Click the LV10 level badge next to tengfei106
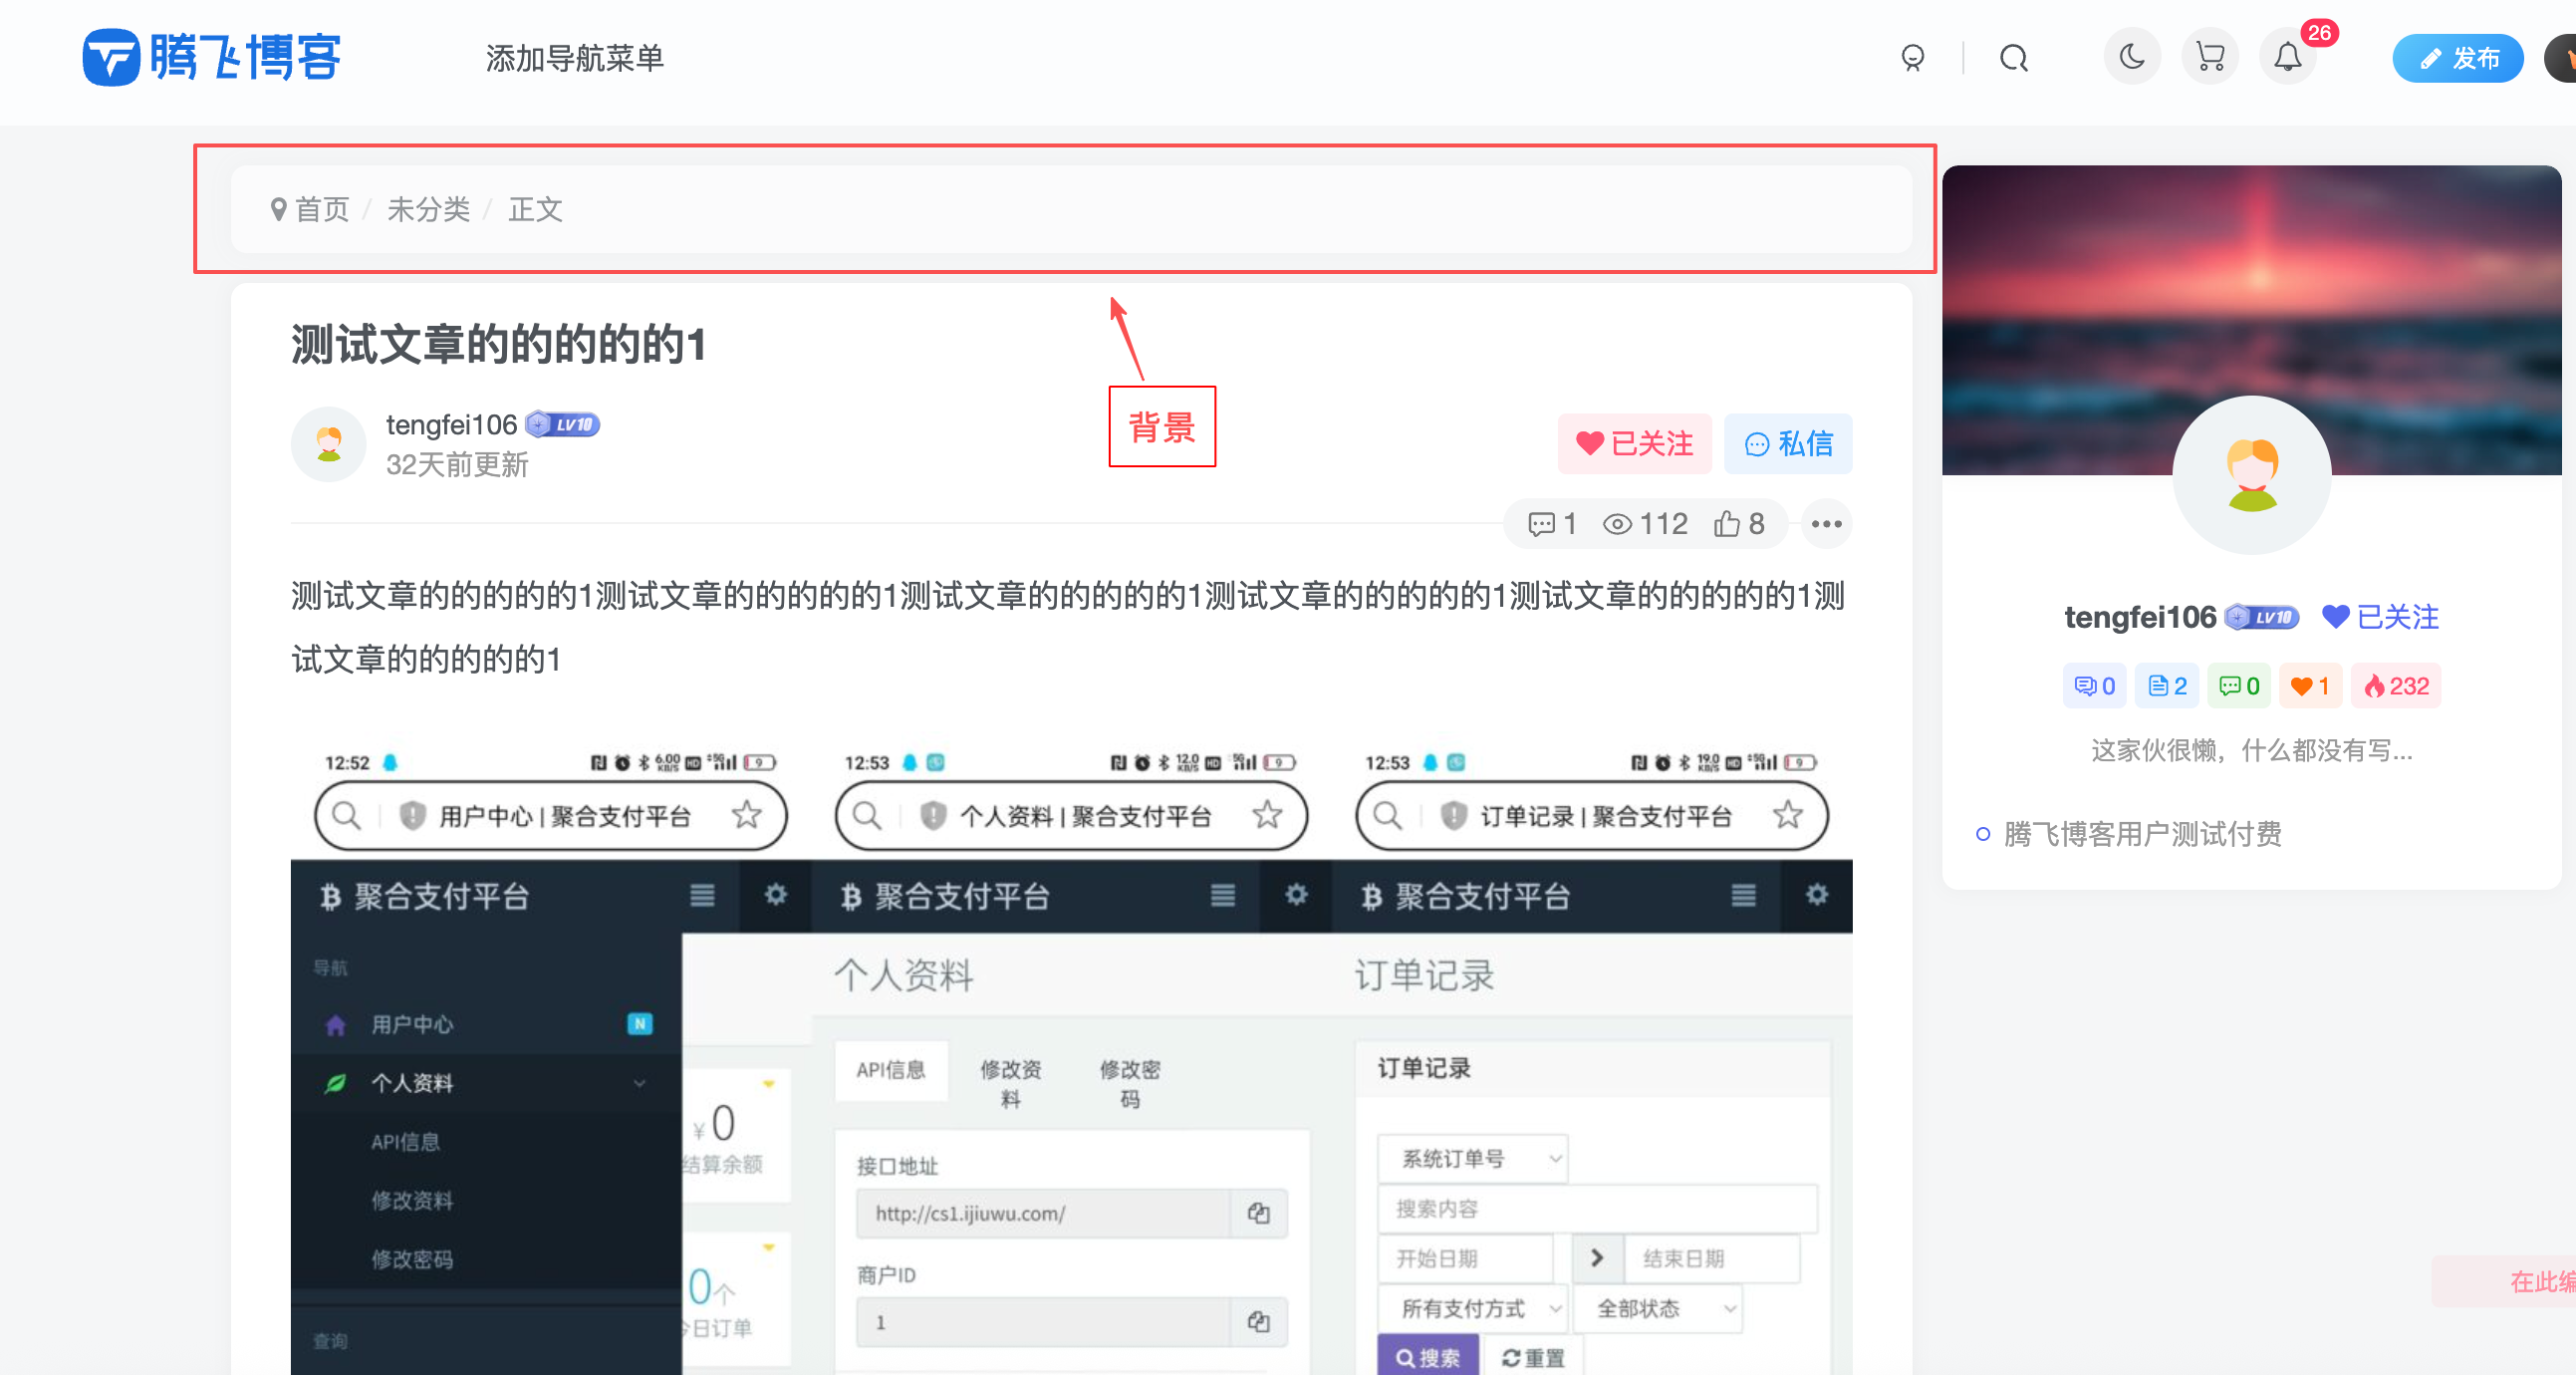Viewport: 2576px width, 1375px height. pos(562,424)
